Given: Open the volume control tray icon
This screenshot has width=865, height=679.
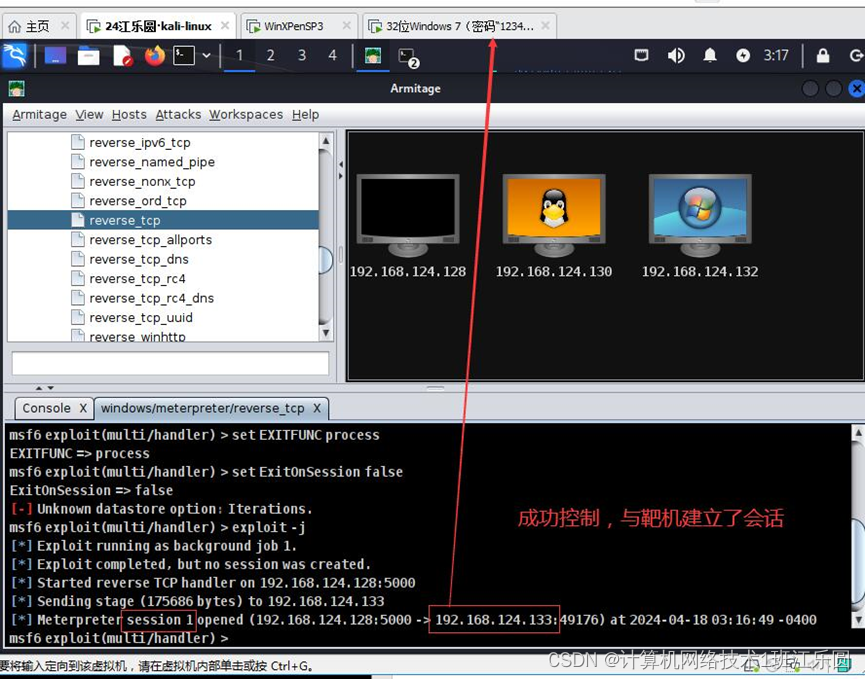Looking at the screenshot, I should [676, 55].
